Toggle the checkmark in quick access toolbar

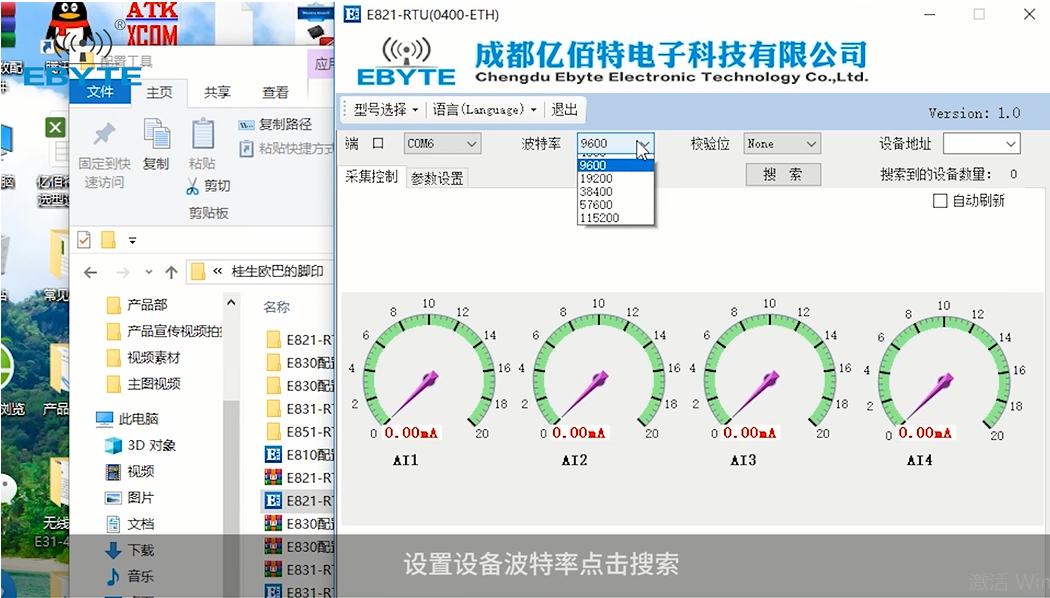tap(84, 239)
